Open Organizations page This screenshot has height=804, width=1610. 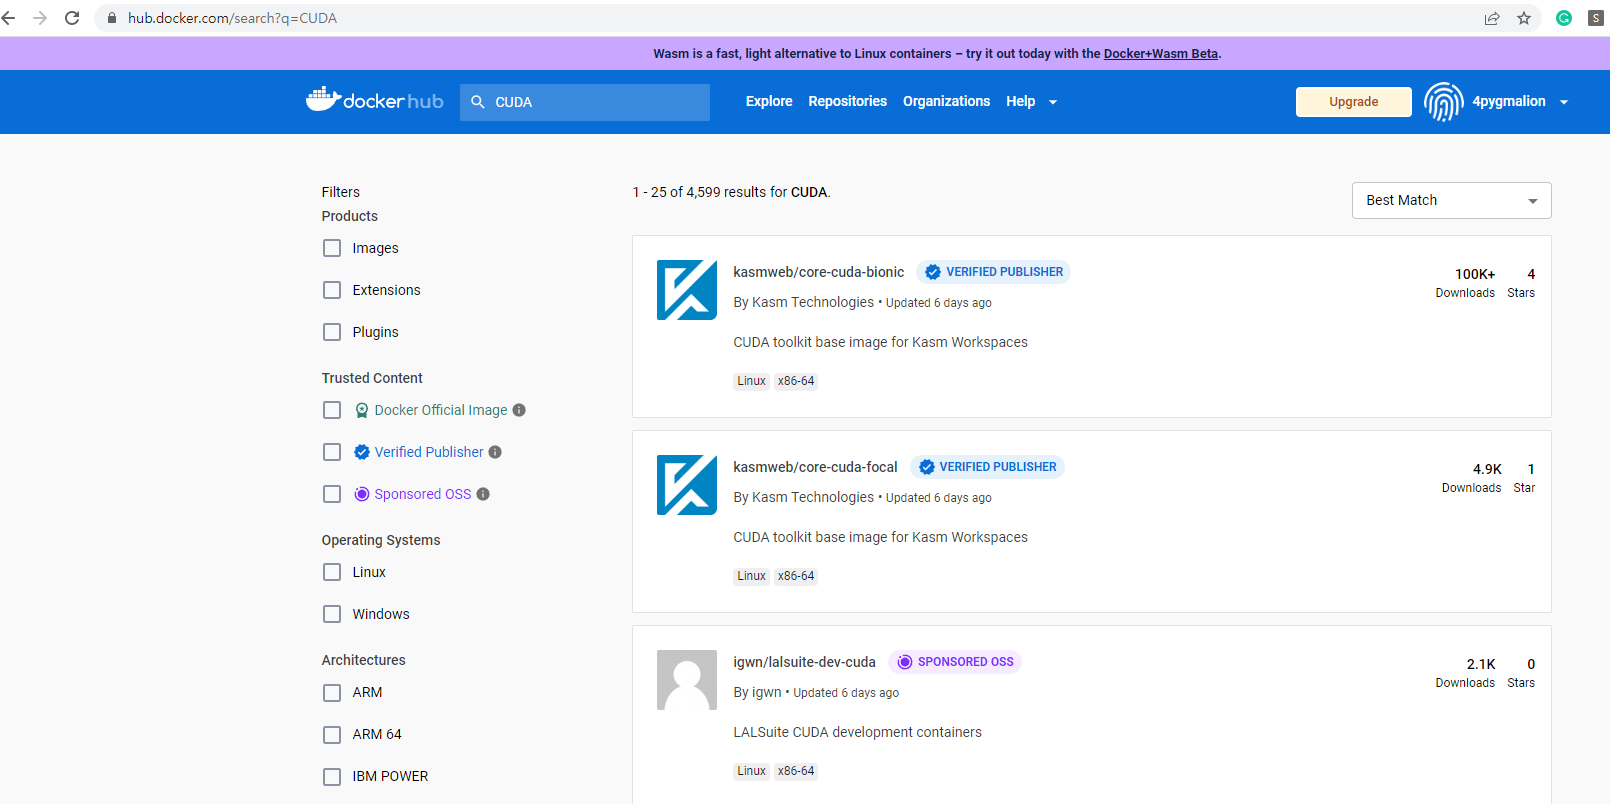(946, 101)
